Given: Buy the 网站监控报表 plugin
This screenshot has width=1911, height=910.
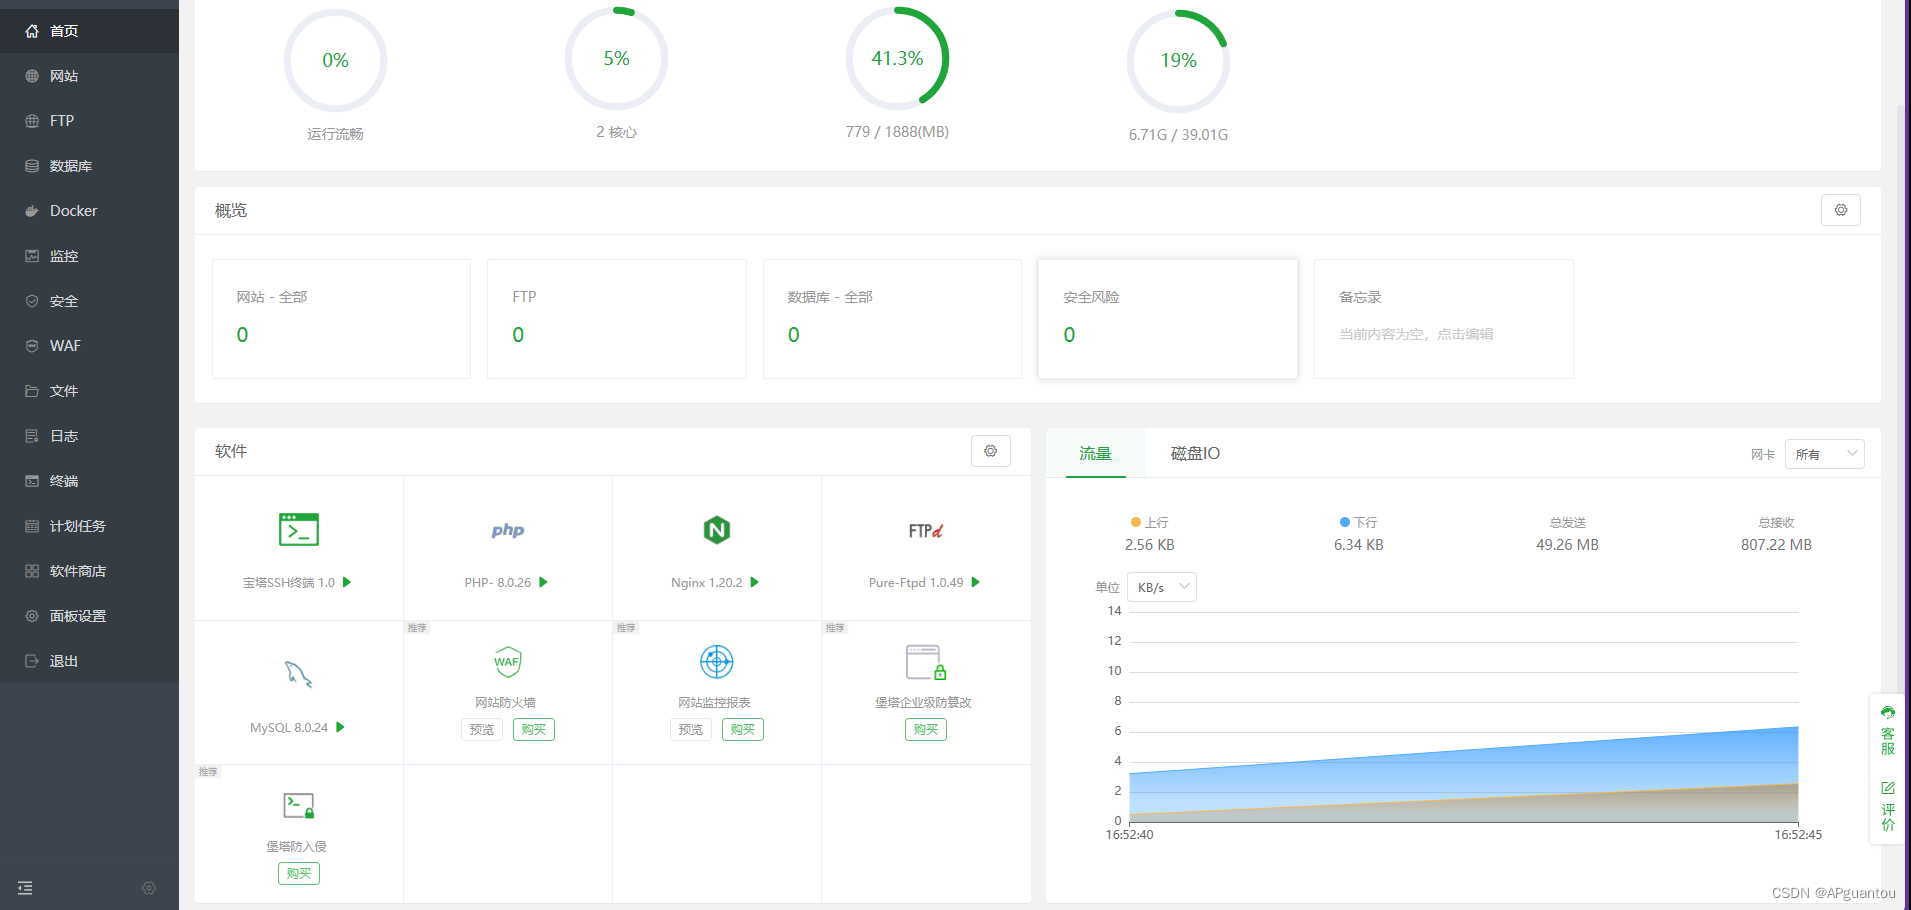Looking at the screenshot, I should point(743,729).
